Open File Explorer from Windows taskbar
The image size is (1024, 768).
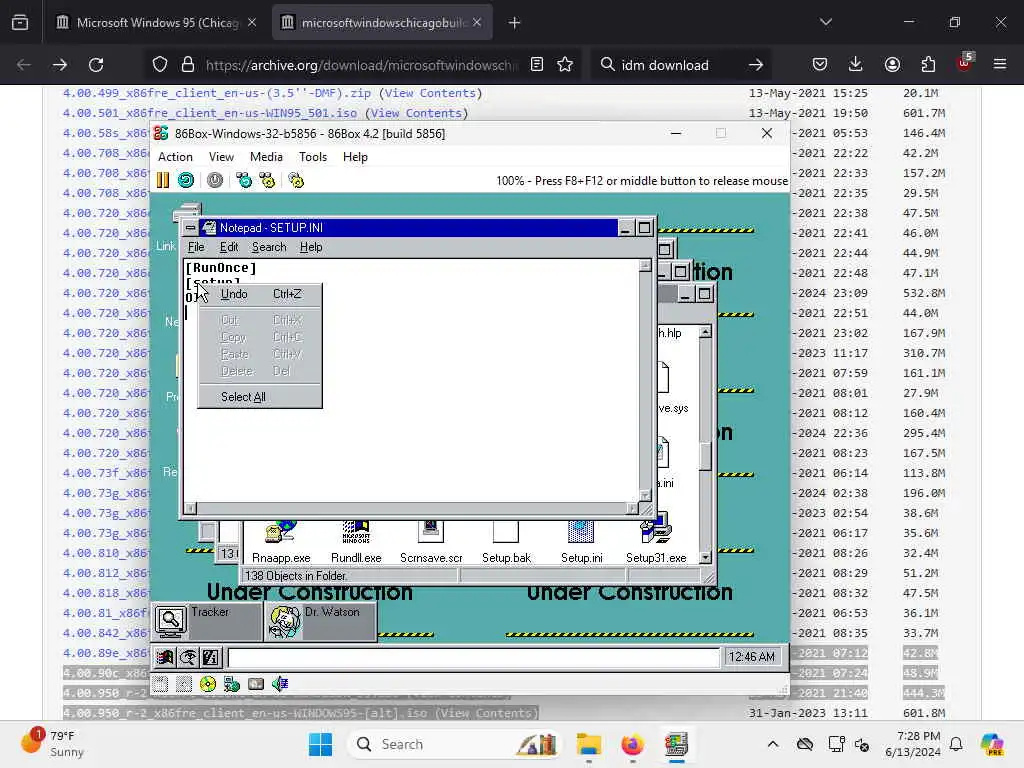click(x=588, y=744)
